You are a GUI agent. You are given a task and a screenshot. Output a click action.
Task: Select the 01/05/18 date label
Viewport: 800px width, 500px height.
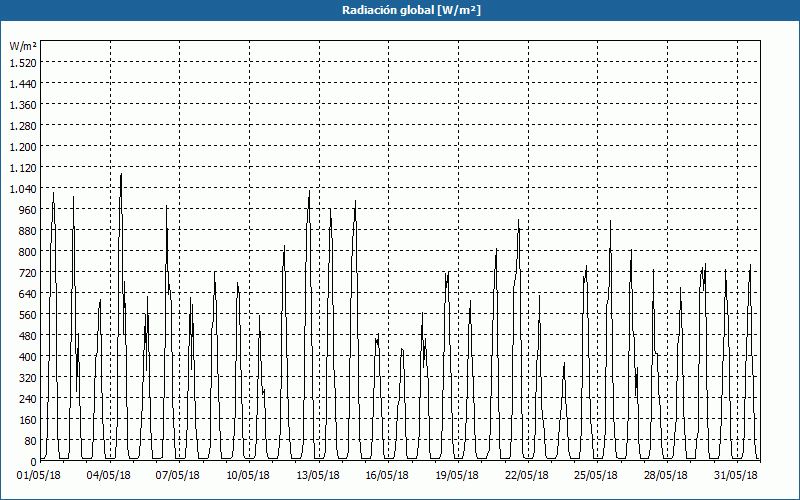[x=39, y=475]
